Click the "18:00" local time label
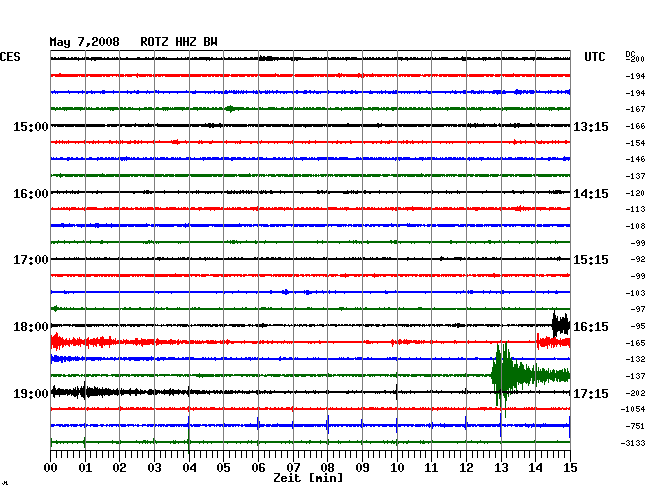This screenshot has height=494, width=650. (31, 327)
